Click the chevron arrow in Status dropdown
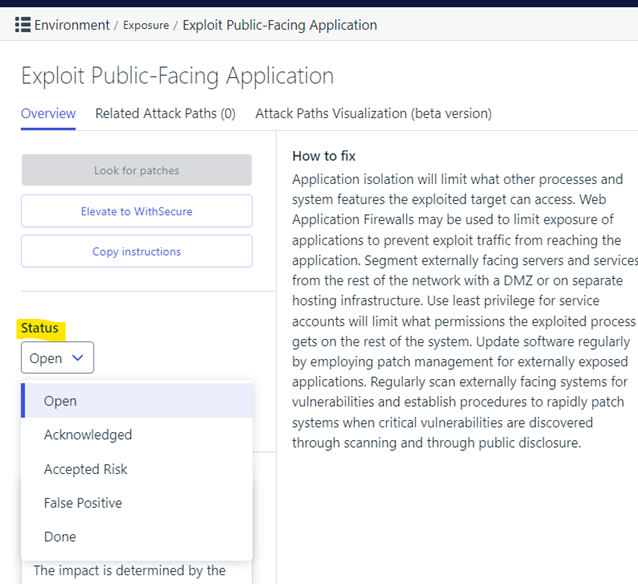Viewport: 638px width, 584px height. (x=78, y=358)
